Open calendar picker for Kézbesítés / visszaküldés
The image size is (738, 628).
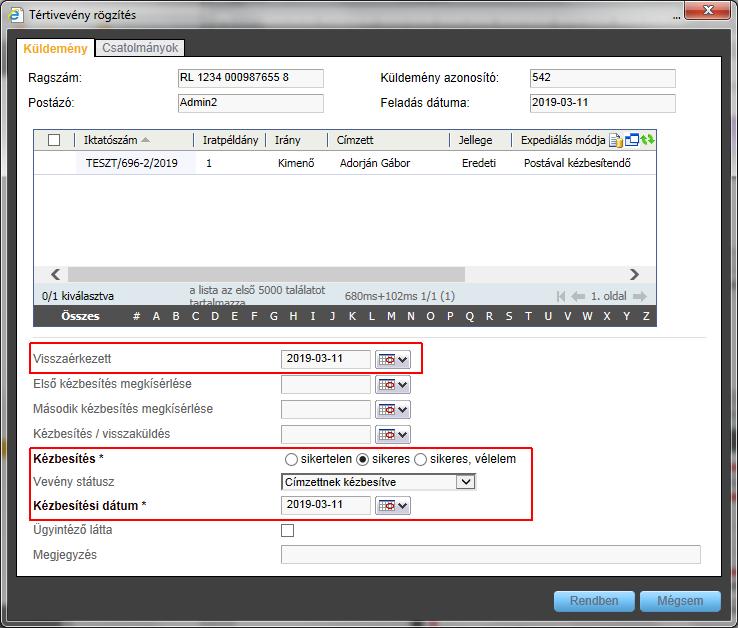click(393, 435)
